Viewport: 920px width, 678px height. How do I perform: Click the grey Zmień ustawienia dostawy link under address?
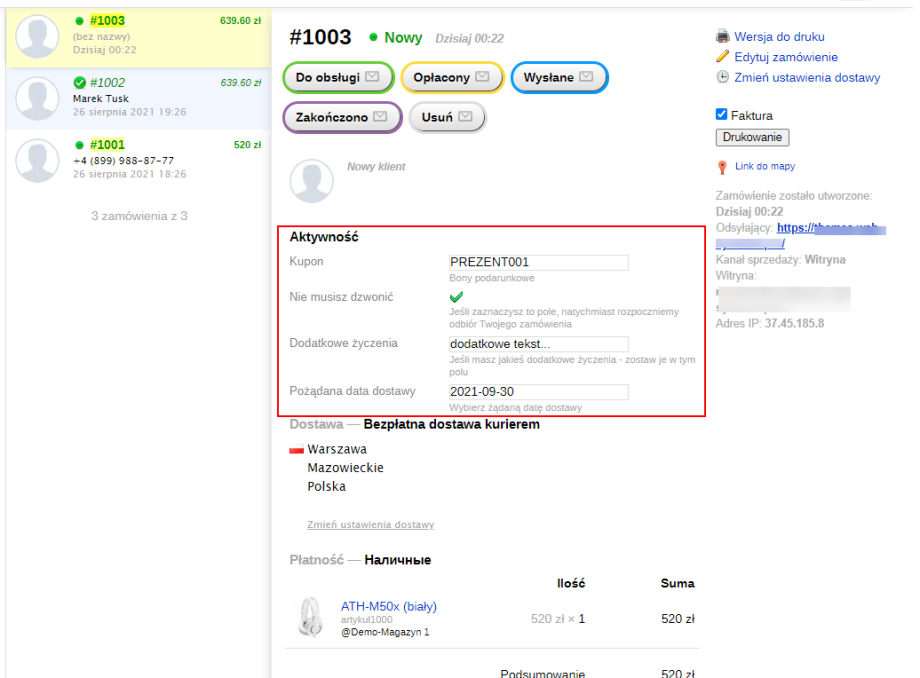(370, 525)
